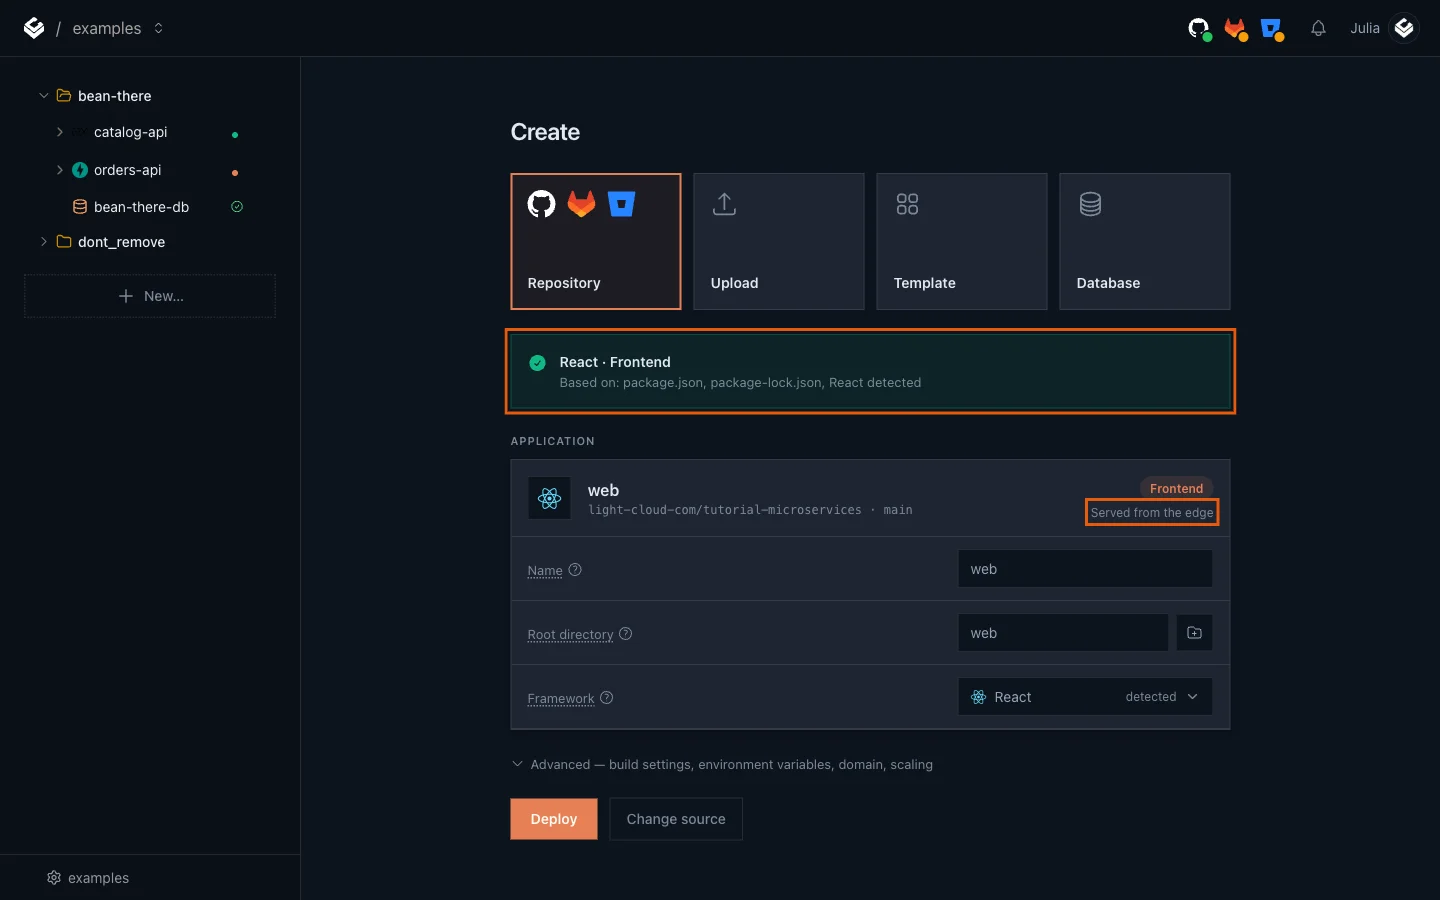1440x900 pixels.
Task: Expand the dont_remove folder
Action: coord(43,242)
